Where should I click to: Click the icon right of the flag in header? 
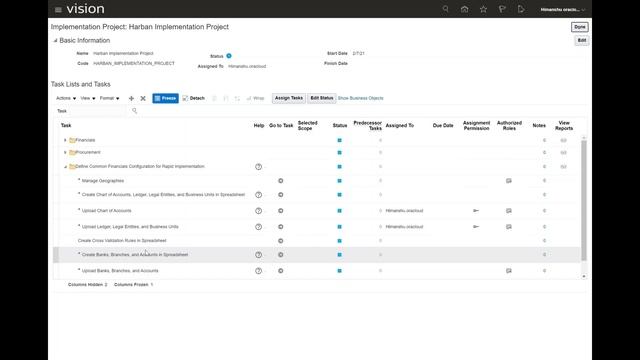coord(521,9)
